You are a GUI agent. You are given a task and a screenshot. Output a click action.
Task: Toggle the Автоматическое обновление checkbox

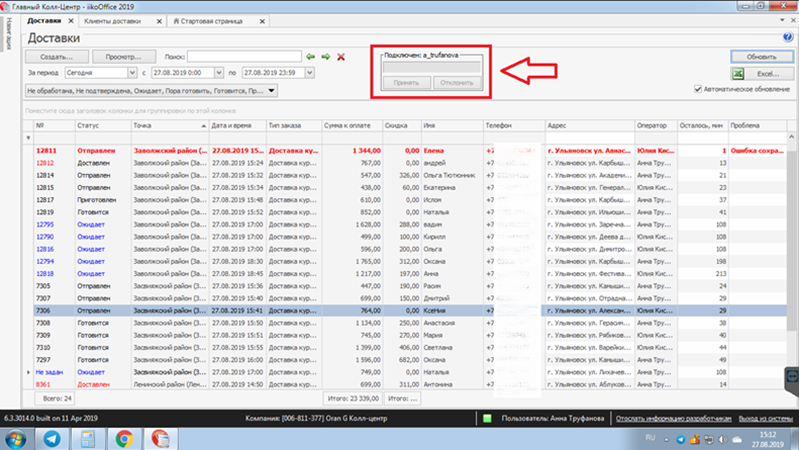point(698,90)
